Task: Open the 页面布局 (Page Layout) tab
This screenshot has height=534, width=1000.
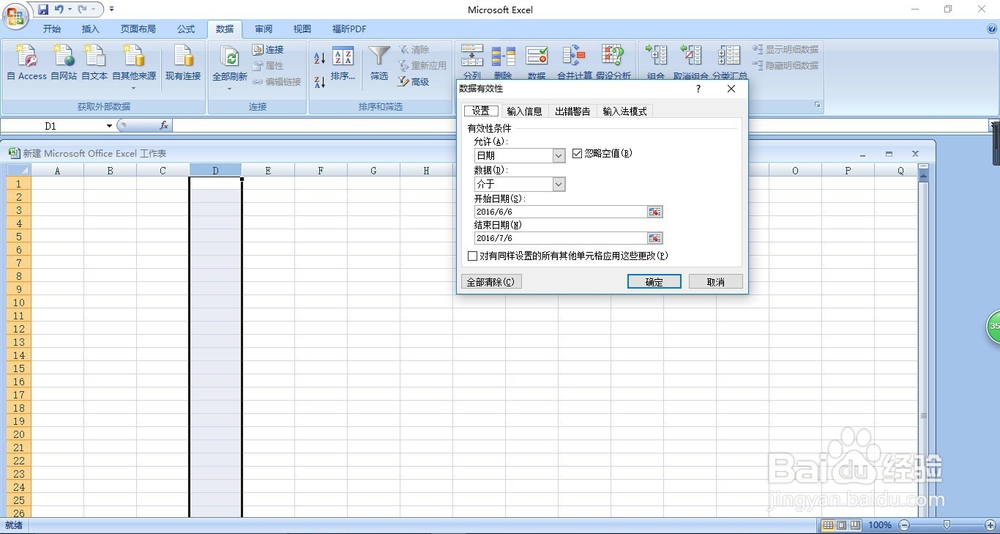Action: click(x=138, y=29)
